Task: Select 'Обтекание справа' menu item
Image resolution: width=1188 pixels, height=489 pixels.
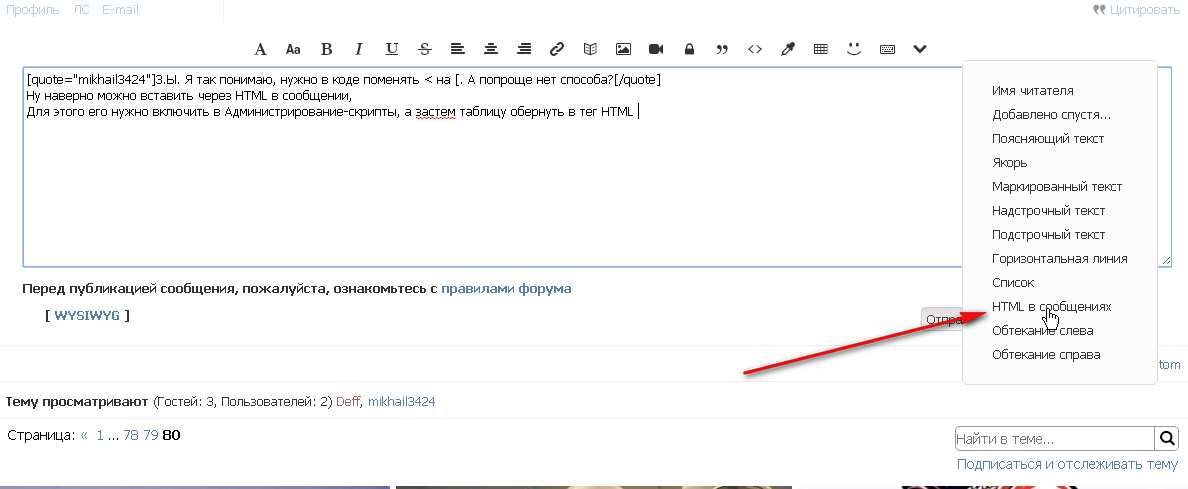Action: [1046, 355]
